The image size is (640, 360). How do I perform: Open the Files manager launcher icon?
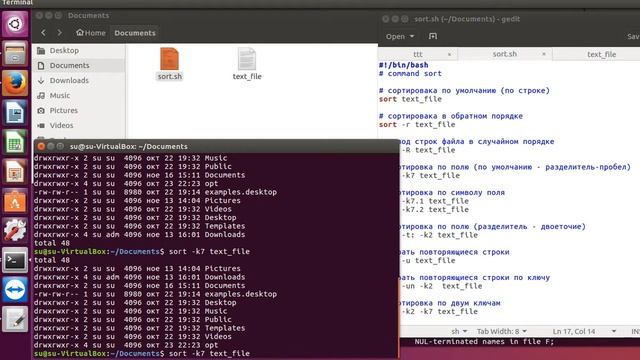15,53
